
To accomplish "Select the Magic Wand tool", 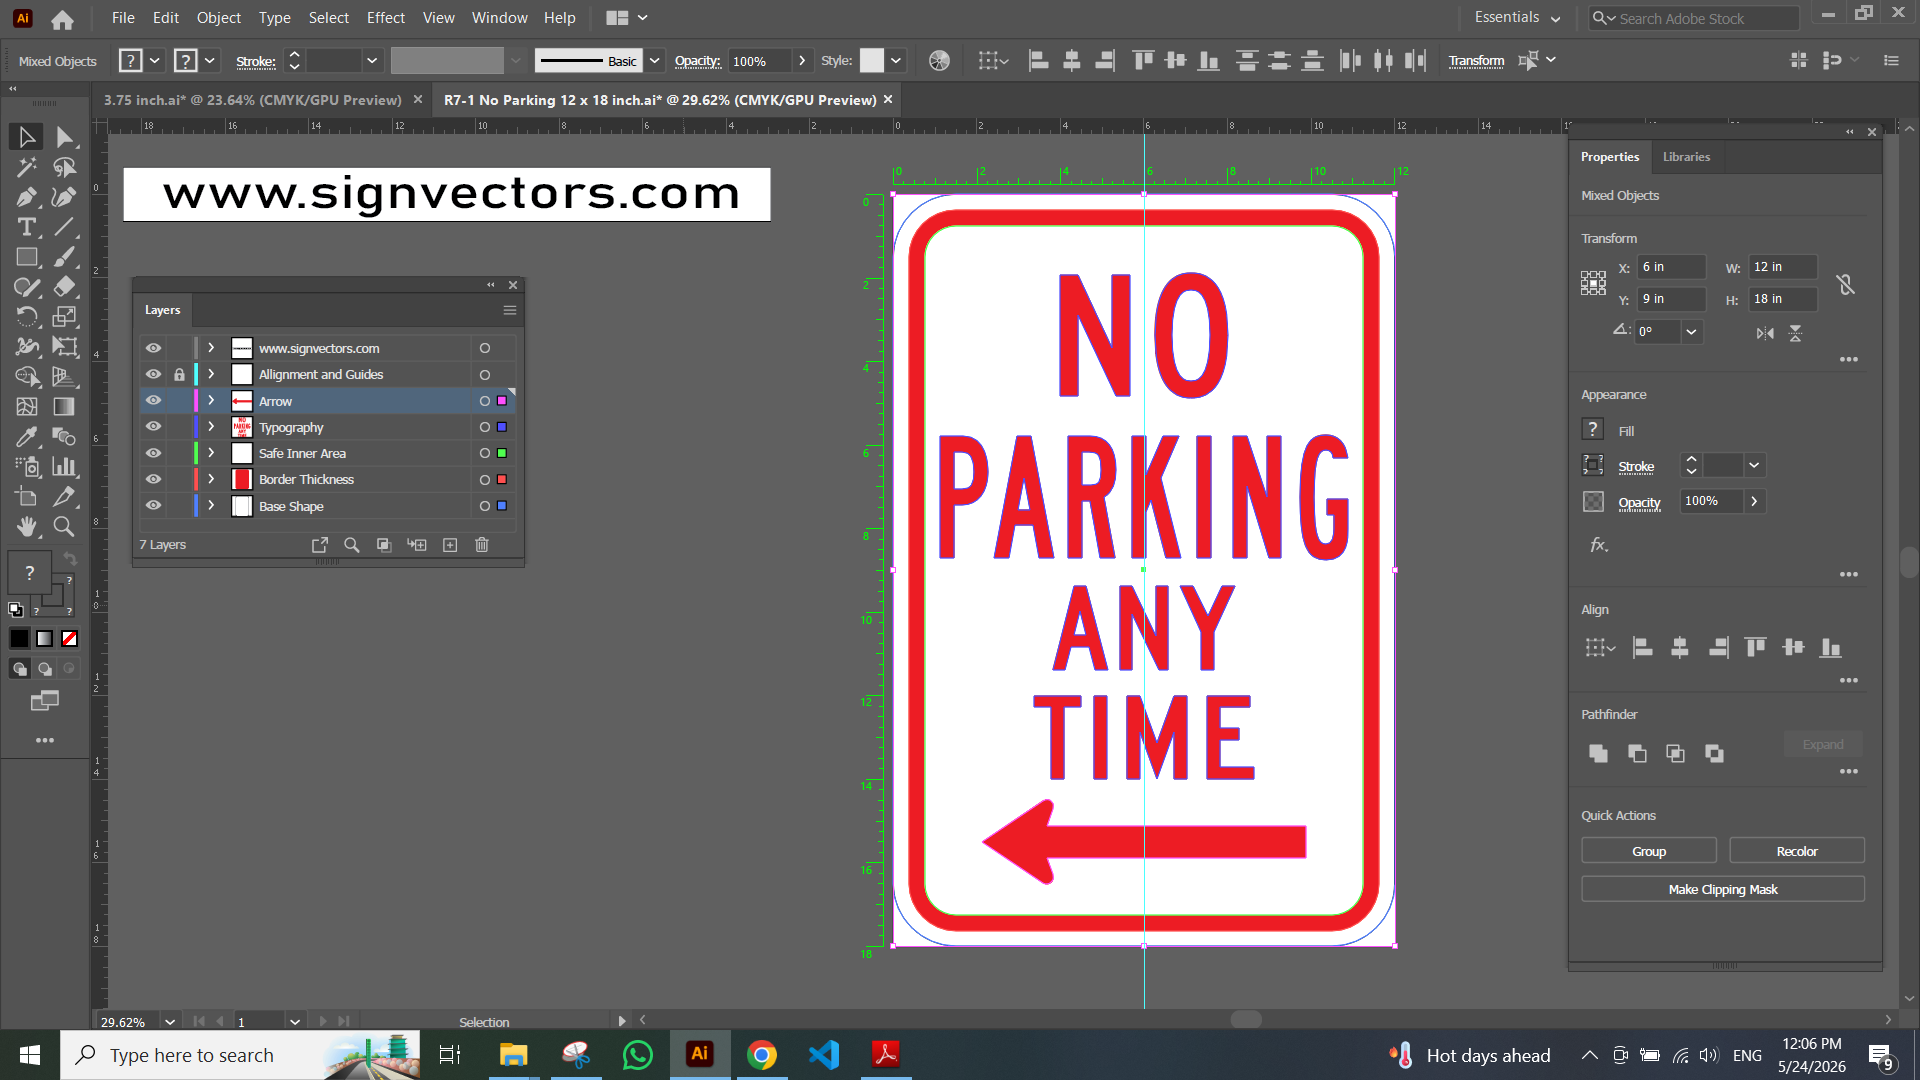I will pyautogui.click(x=27, y=167).
